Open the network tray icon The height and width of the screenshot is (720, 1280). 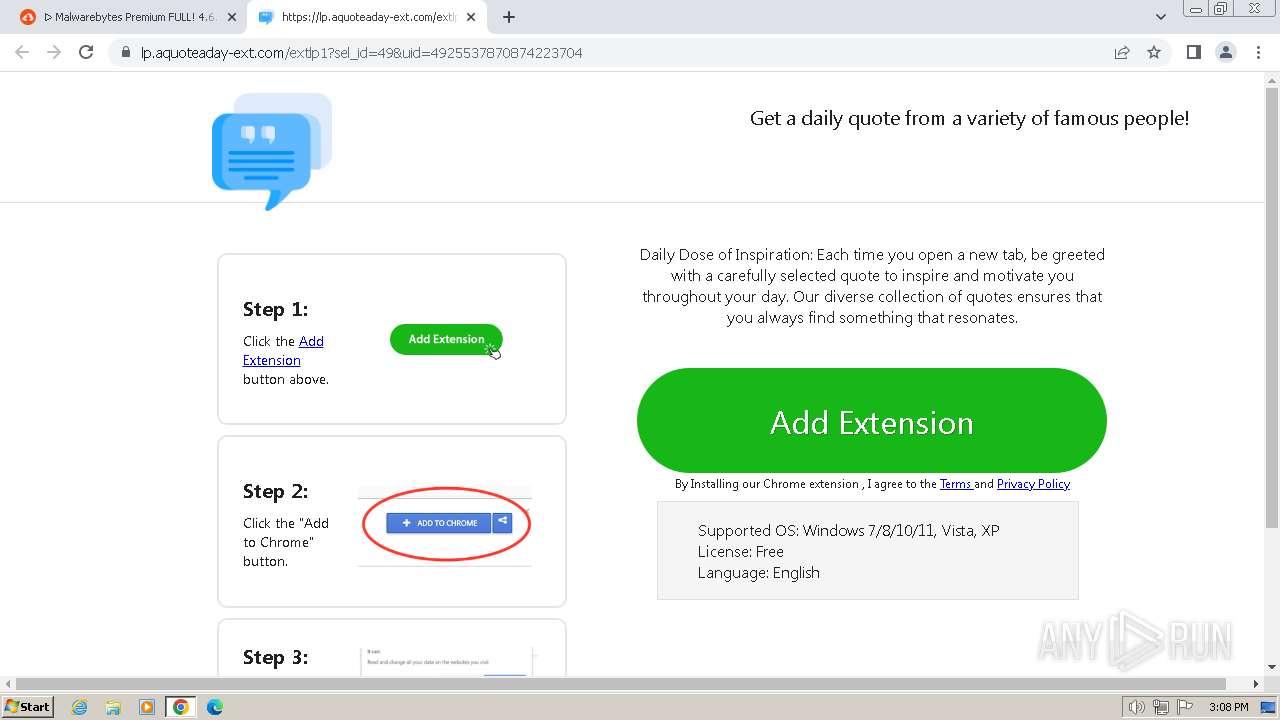pyautogui.click(x=1161, y=707)
